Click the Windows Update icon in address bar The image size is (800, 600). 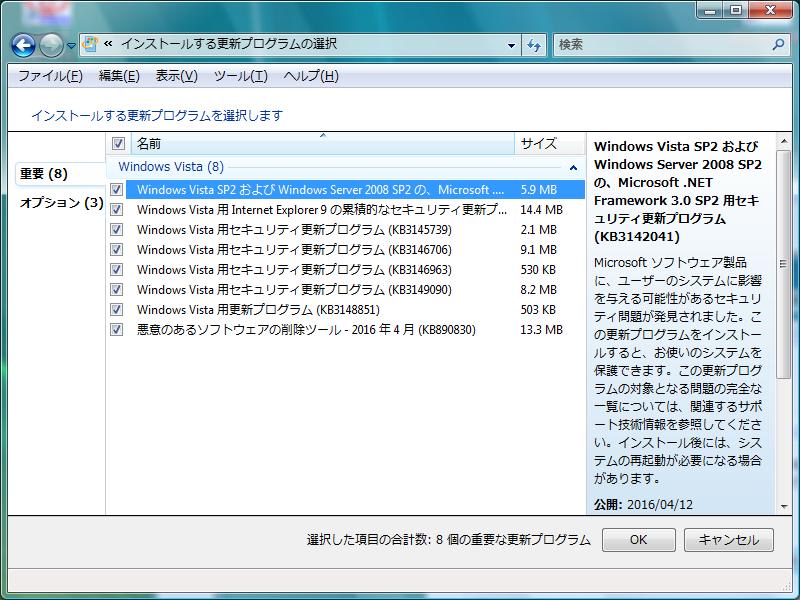(90, 45)
